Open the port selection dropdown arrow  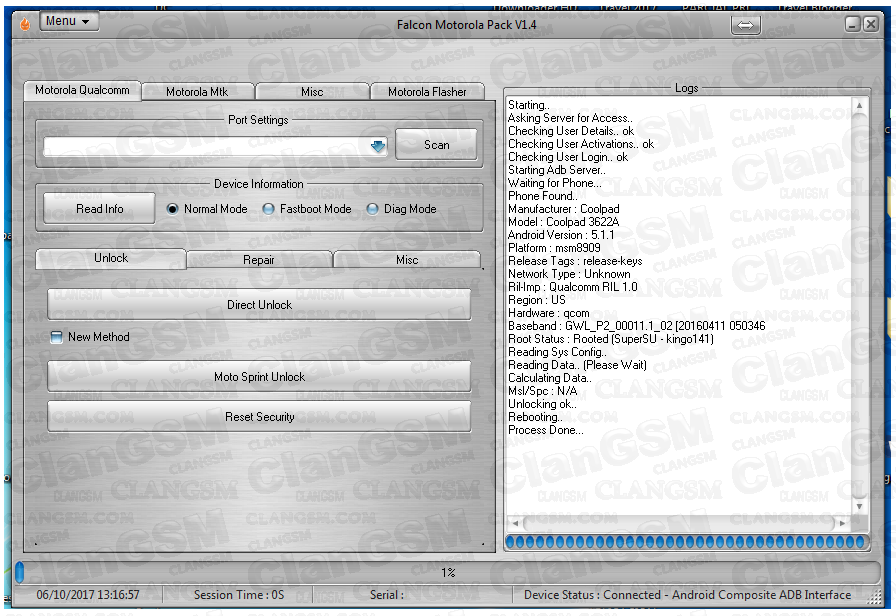[378, 147]
